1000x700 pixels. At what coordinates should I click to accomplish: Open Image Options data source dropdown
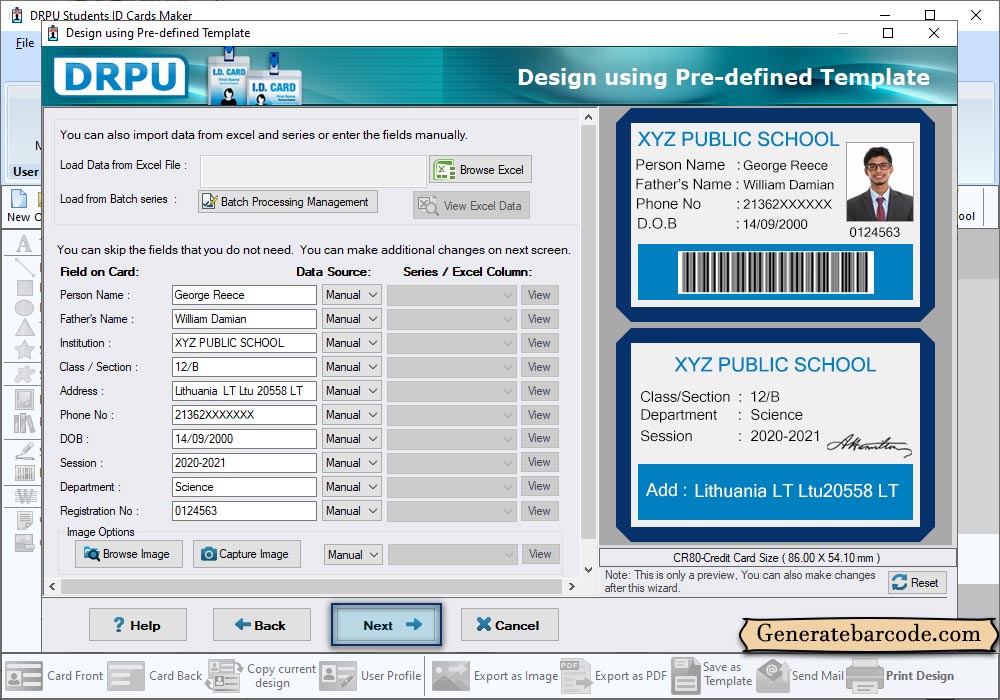coord(353,555)
